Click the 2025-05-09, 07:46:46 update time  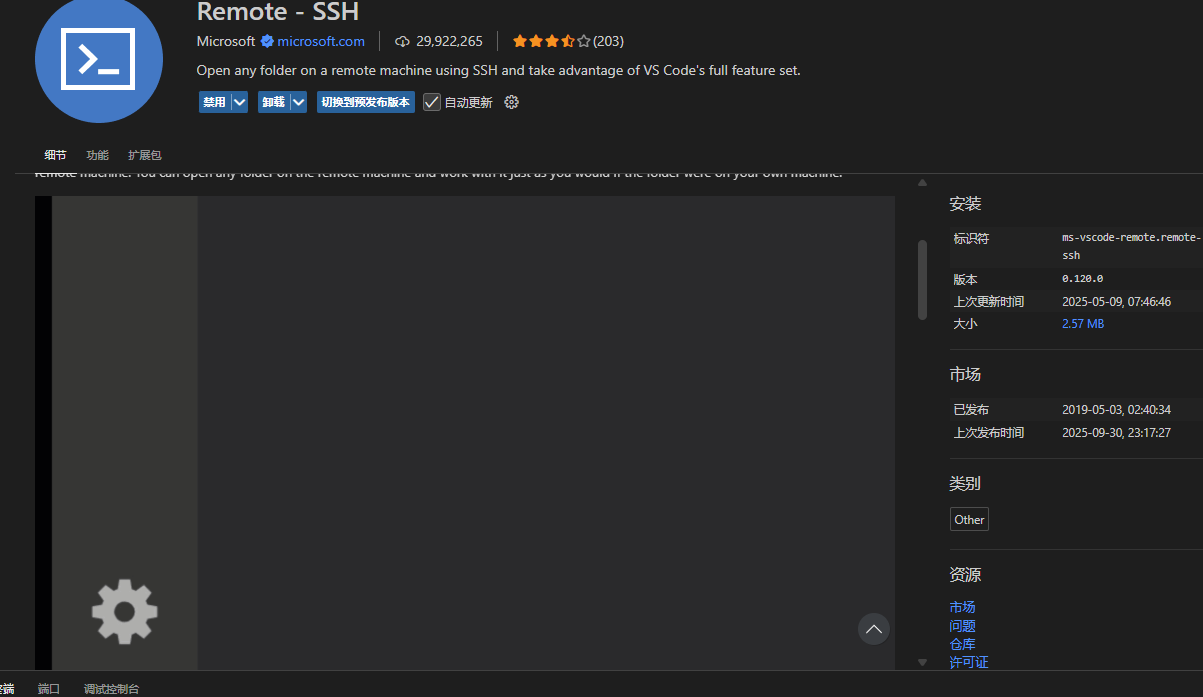click(1116, 301)
